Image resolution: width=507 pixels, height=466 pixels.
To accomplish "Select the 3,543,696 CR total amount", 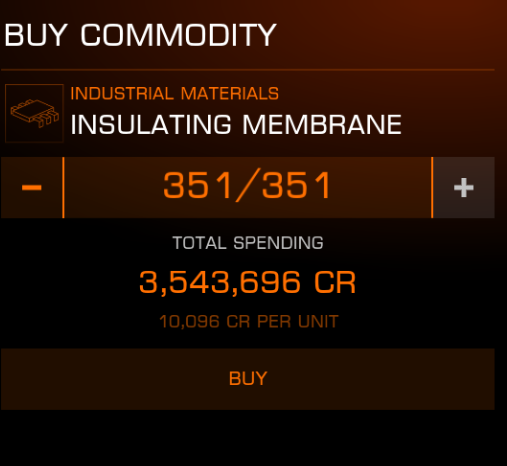I will (248, 282).
